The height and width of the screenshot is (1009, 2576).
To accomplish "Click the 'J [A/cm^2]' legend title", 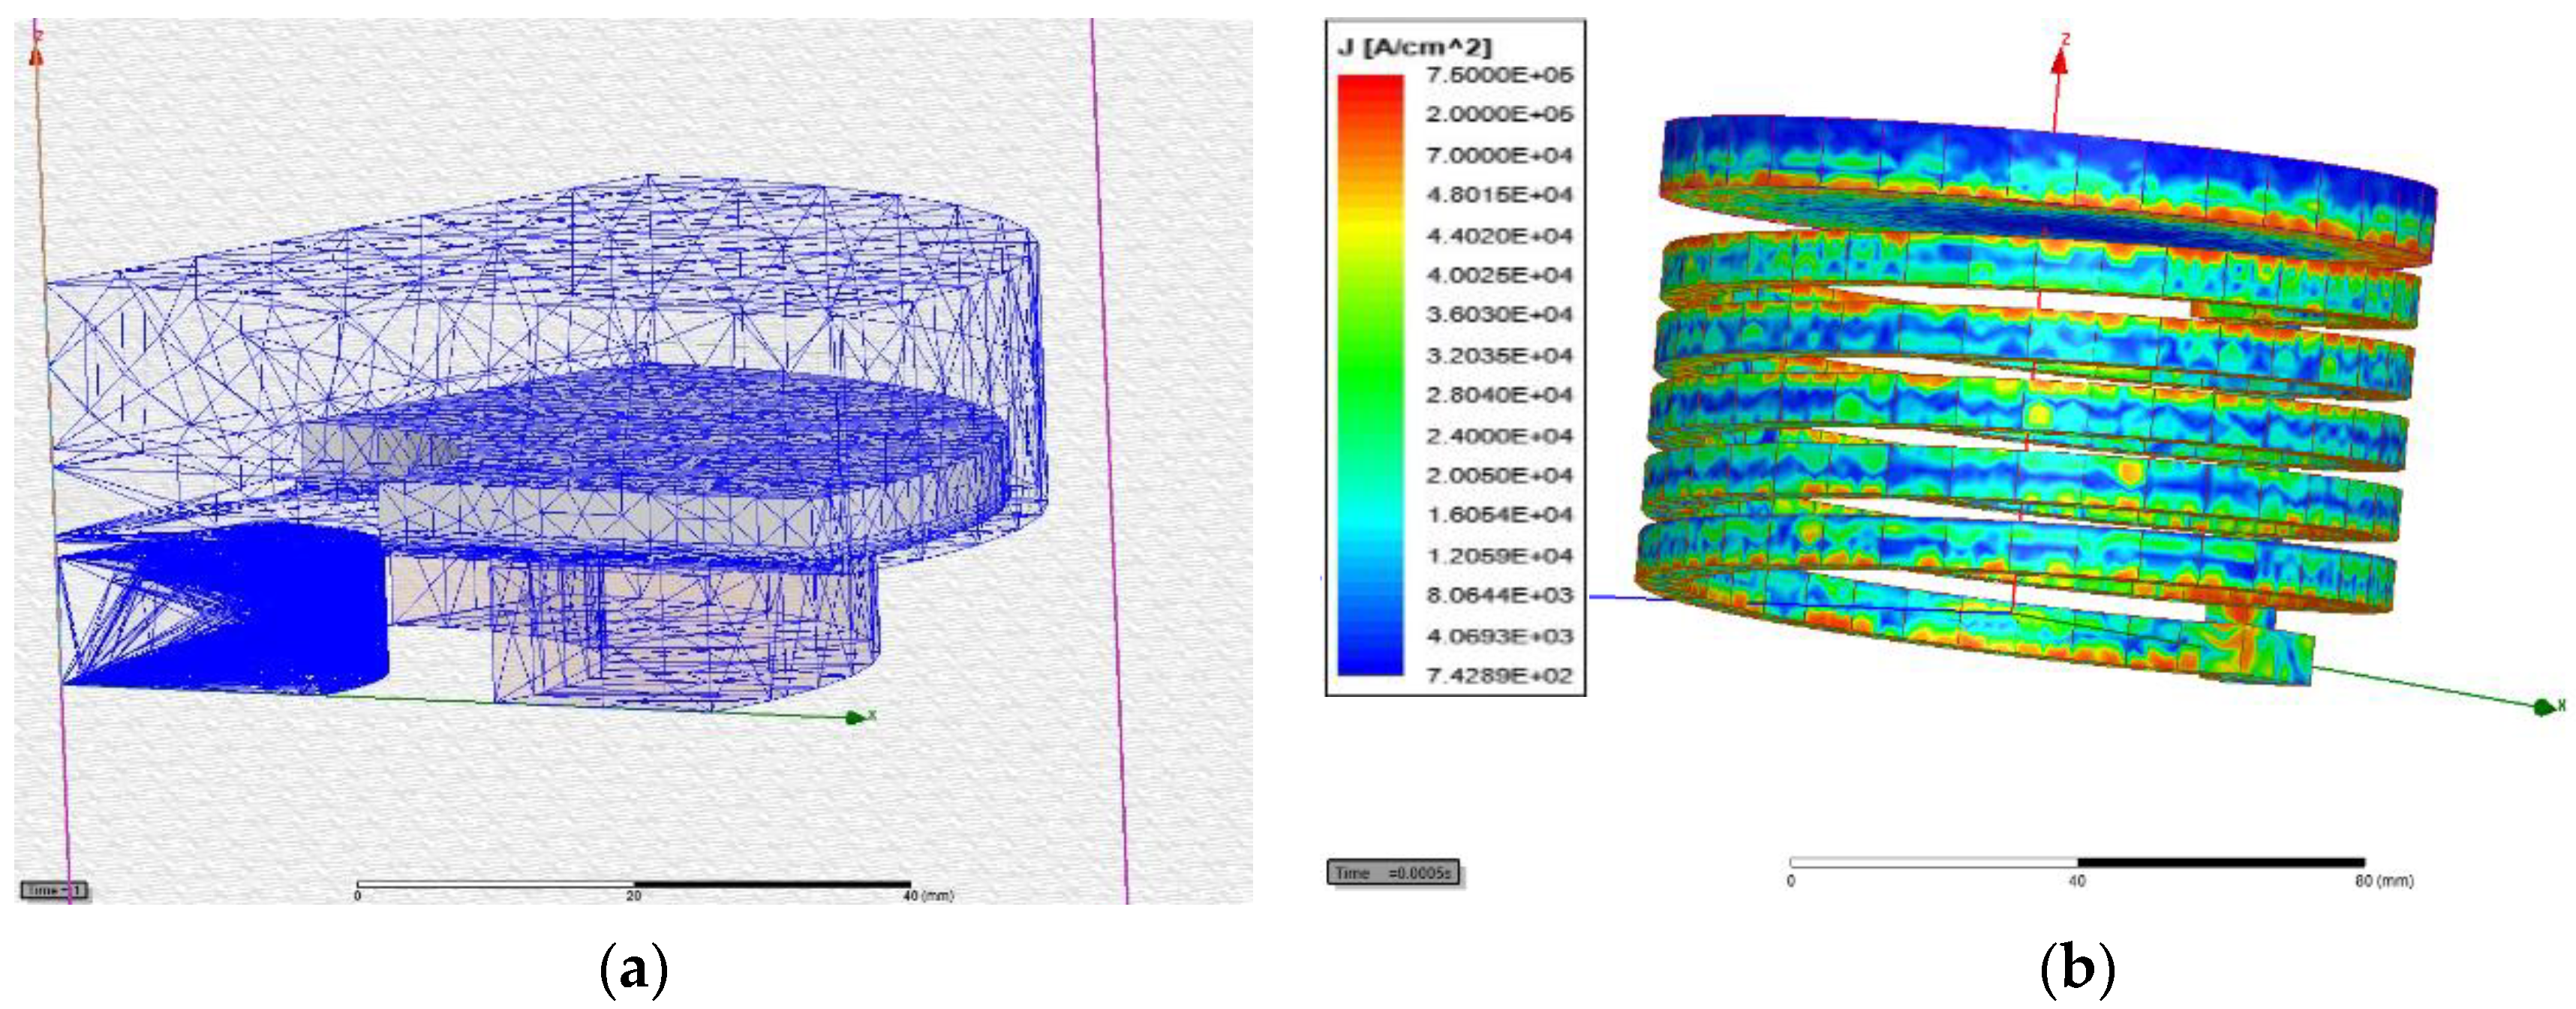I will 1414,47.
